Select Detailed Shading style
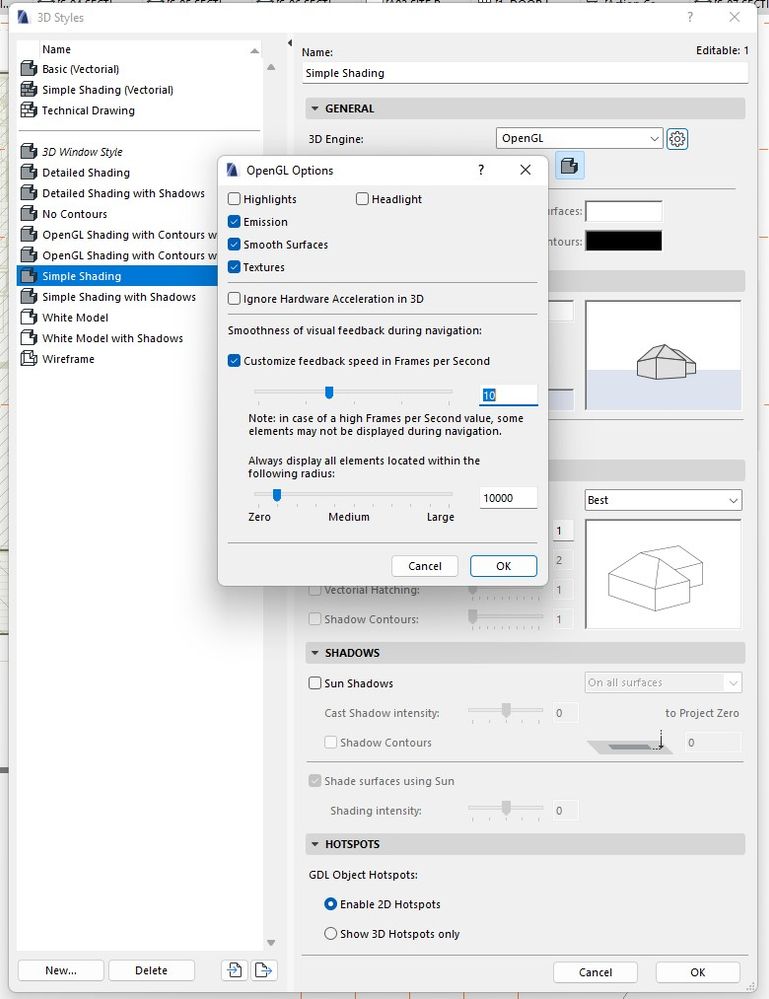This screenshot has width=769, height=999. click(85, 173)
